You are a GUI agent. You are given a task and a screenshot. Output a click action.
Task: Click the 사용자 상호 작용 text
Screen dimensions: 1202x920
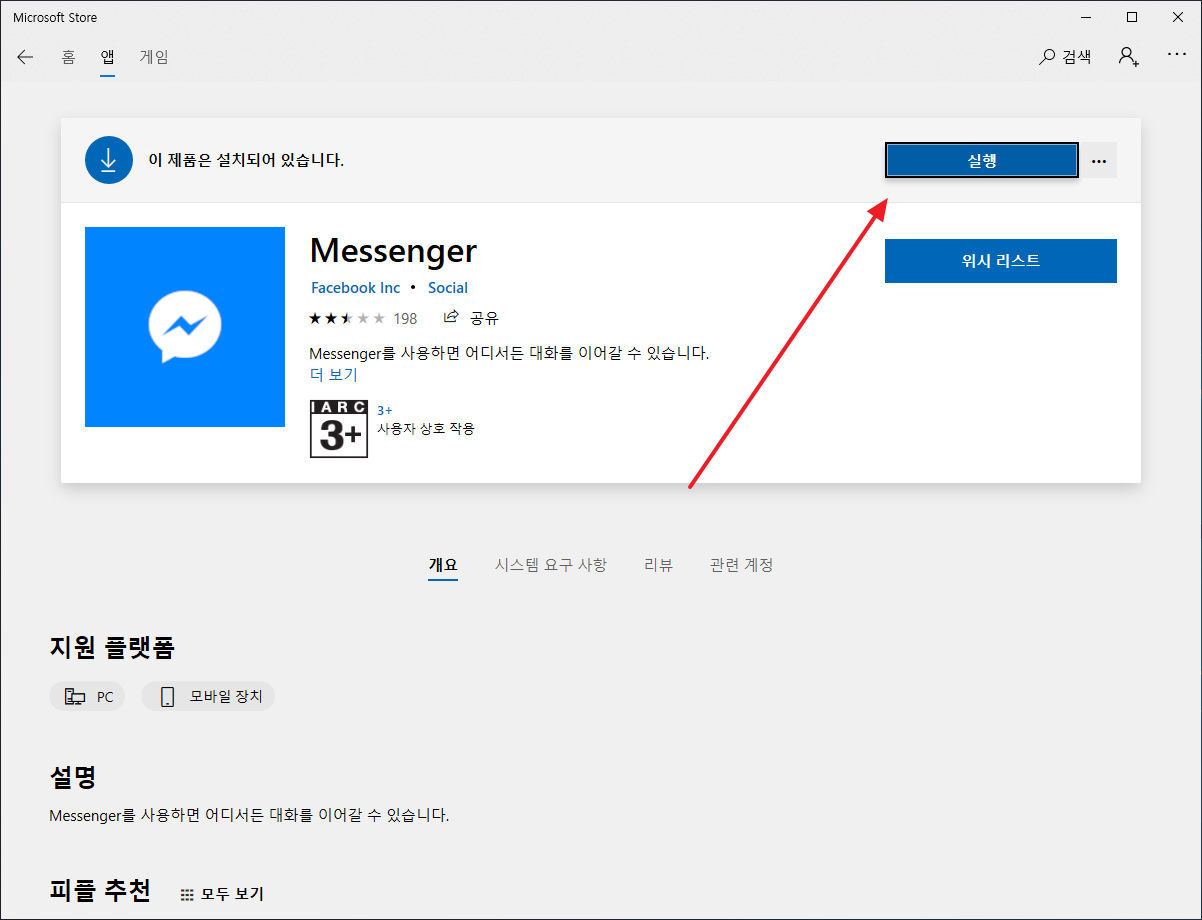coord(426,429)
